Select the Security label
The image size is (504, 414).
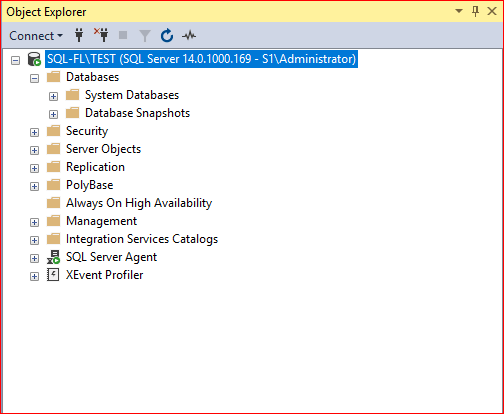(x=87, y=131)
